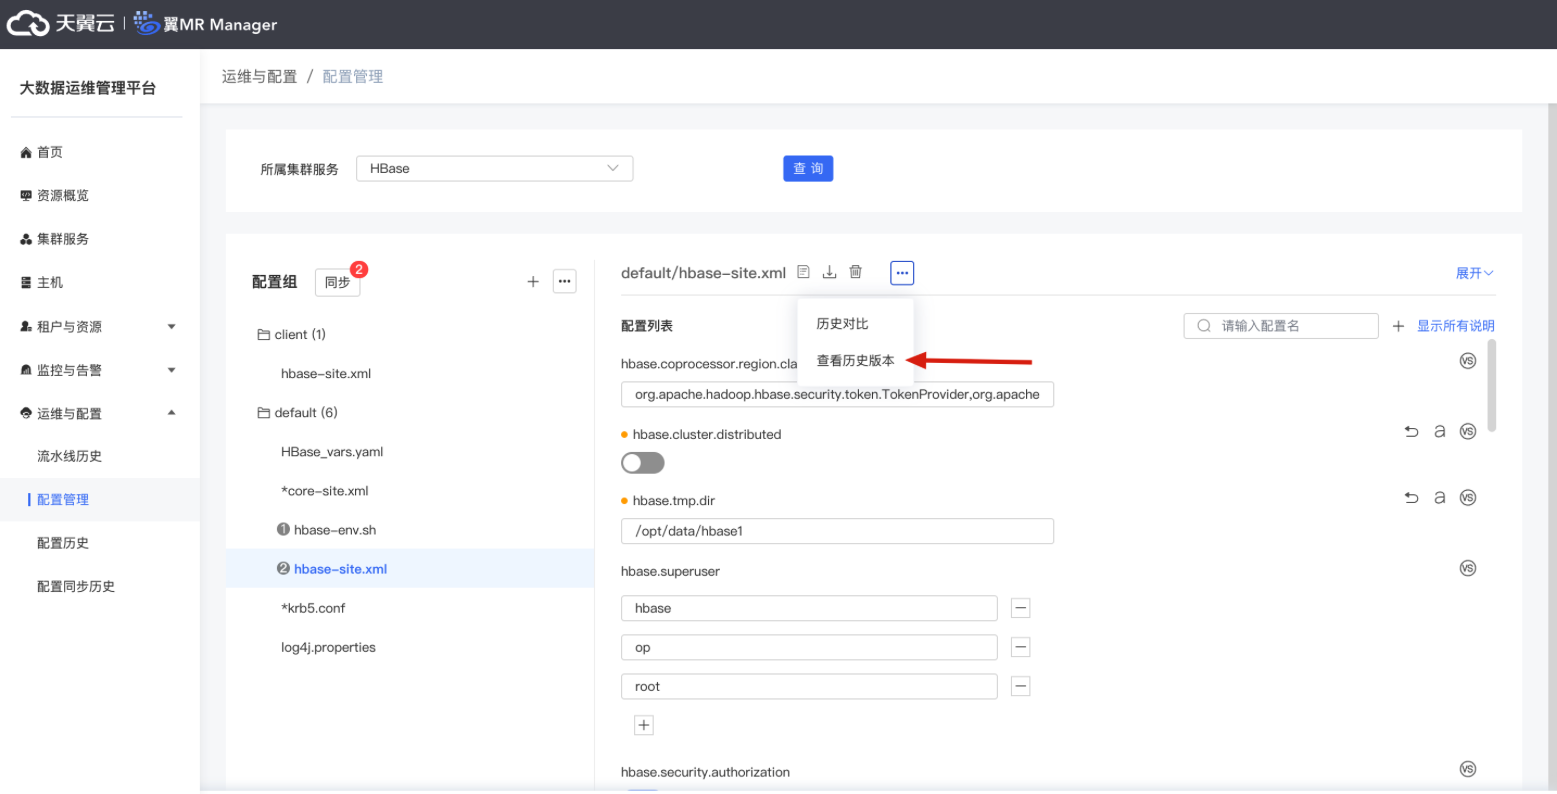Click the 'op' superuser input field
The width and height of the screenshot is (1557, 794).
click(x=809, y=647)
